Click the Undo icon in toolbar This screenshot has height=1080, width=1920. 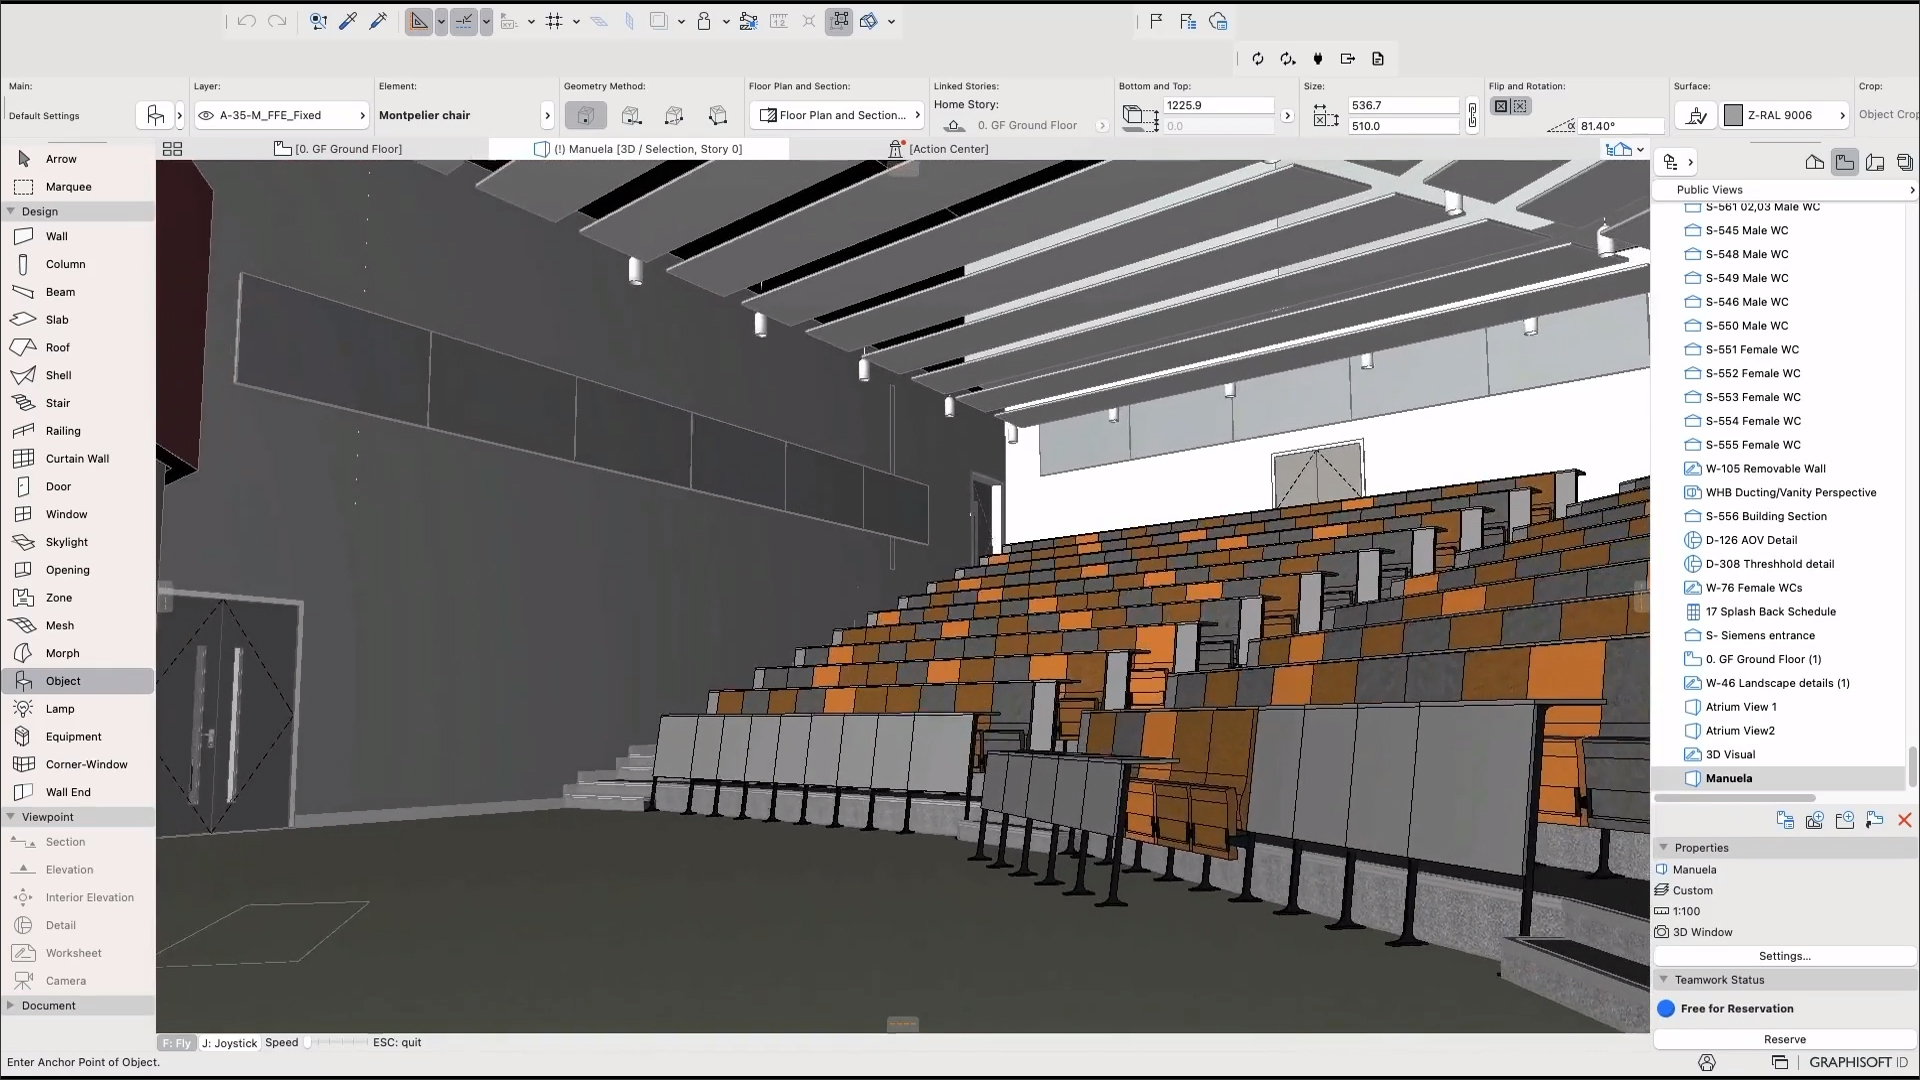coord(247,21)
